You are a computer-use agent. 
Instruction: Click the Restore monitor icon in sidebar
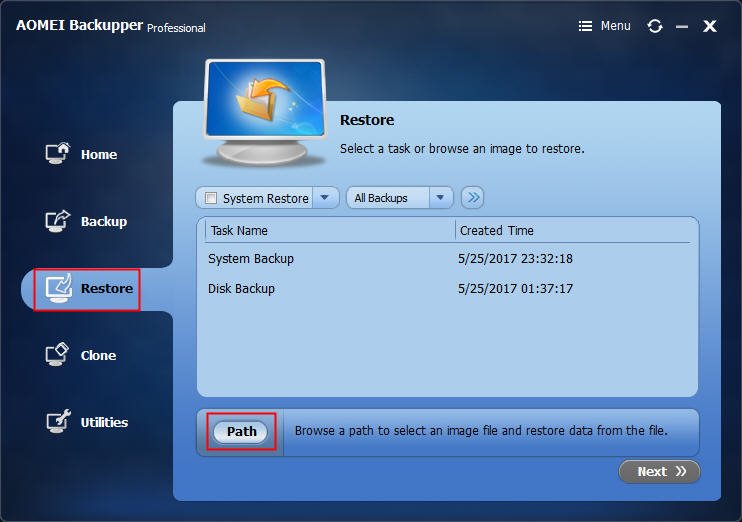pyautogui.click(x=59, y=288)
